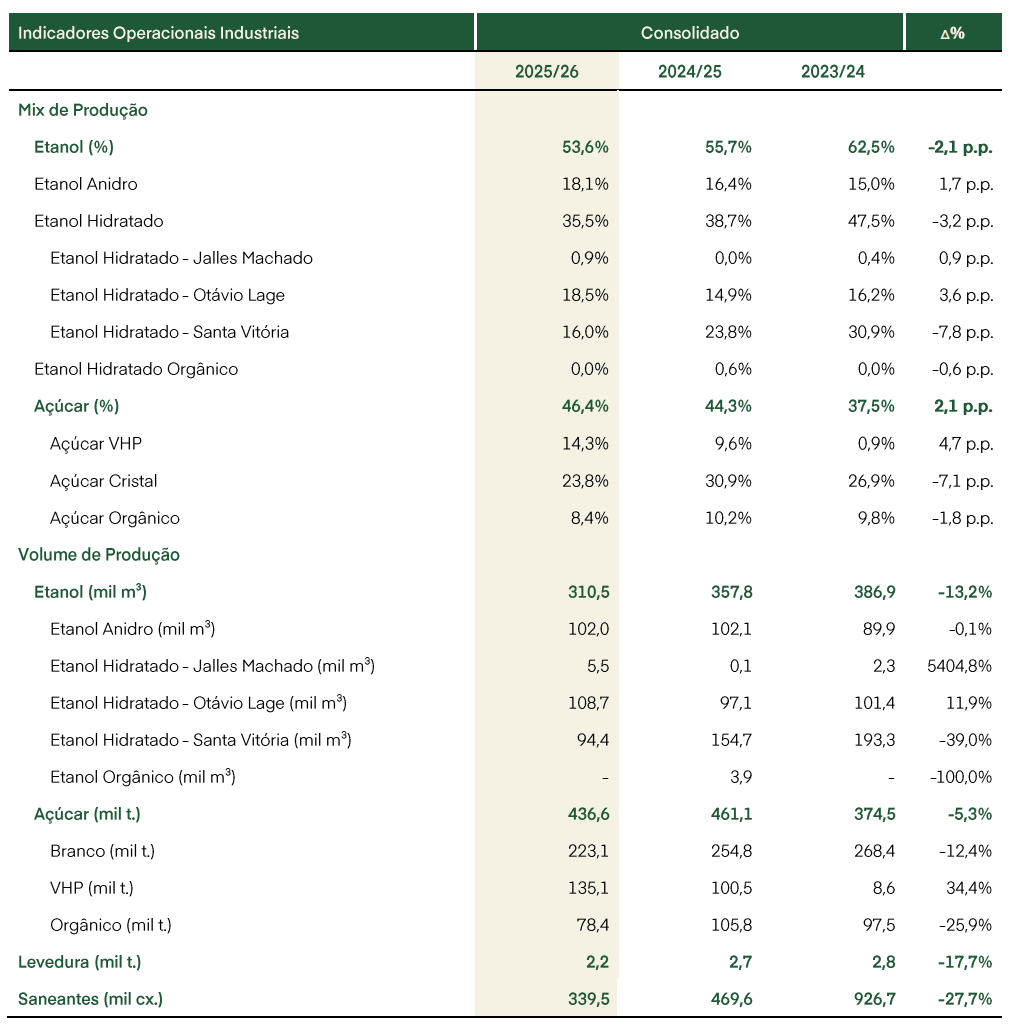The height and width of the screenshot is (1029, 1010).
Task: Click the 436,6 sugar volume value
Action: pos(589,814)
